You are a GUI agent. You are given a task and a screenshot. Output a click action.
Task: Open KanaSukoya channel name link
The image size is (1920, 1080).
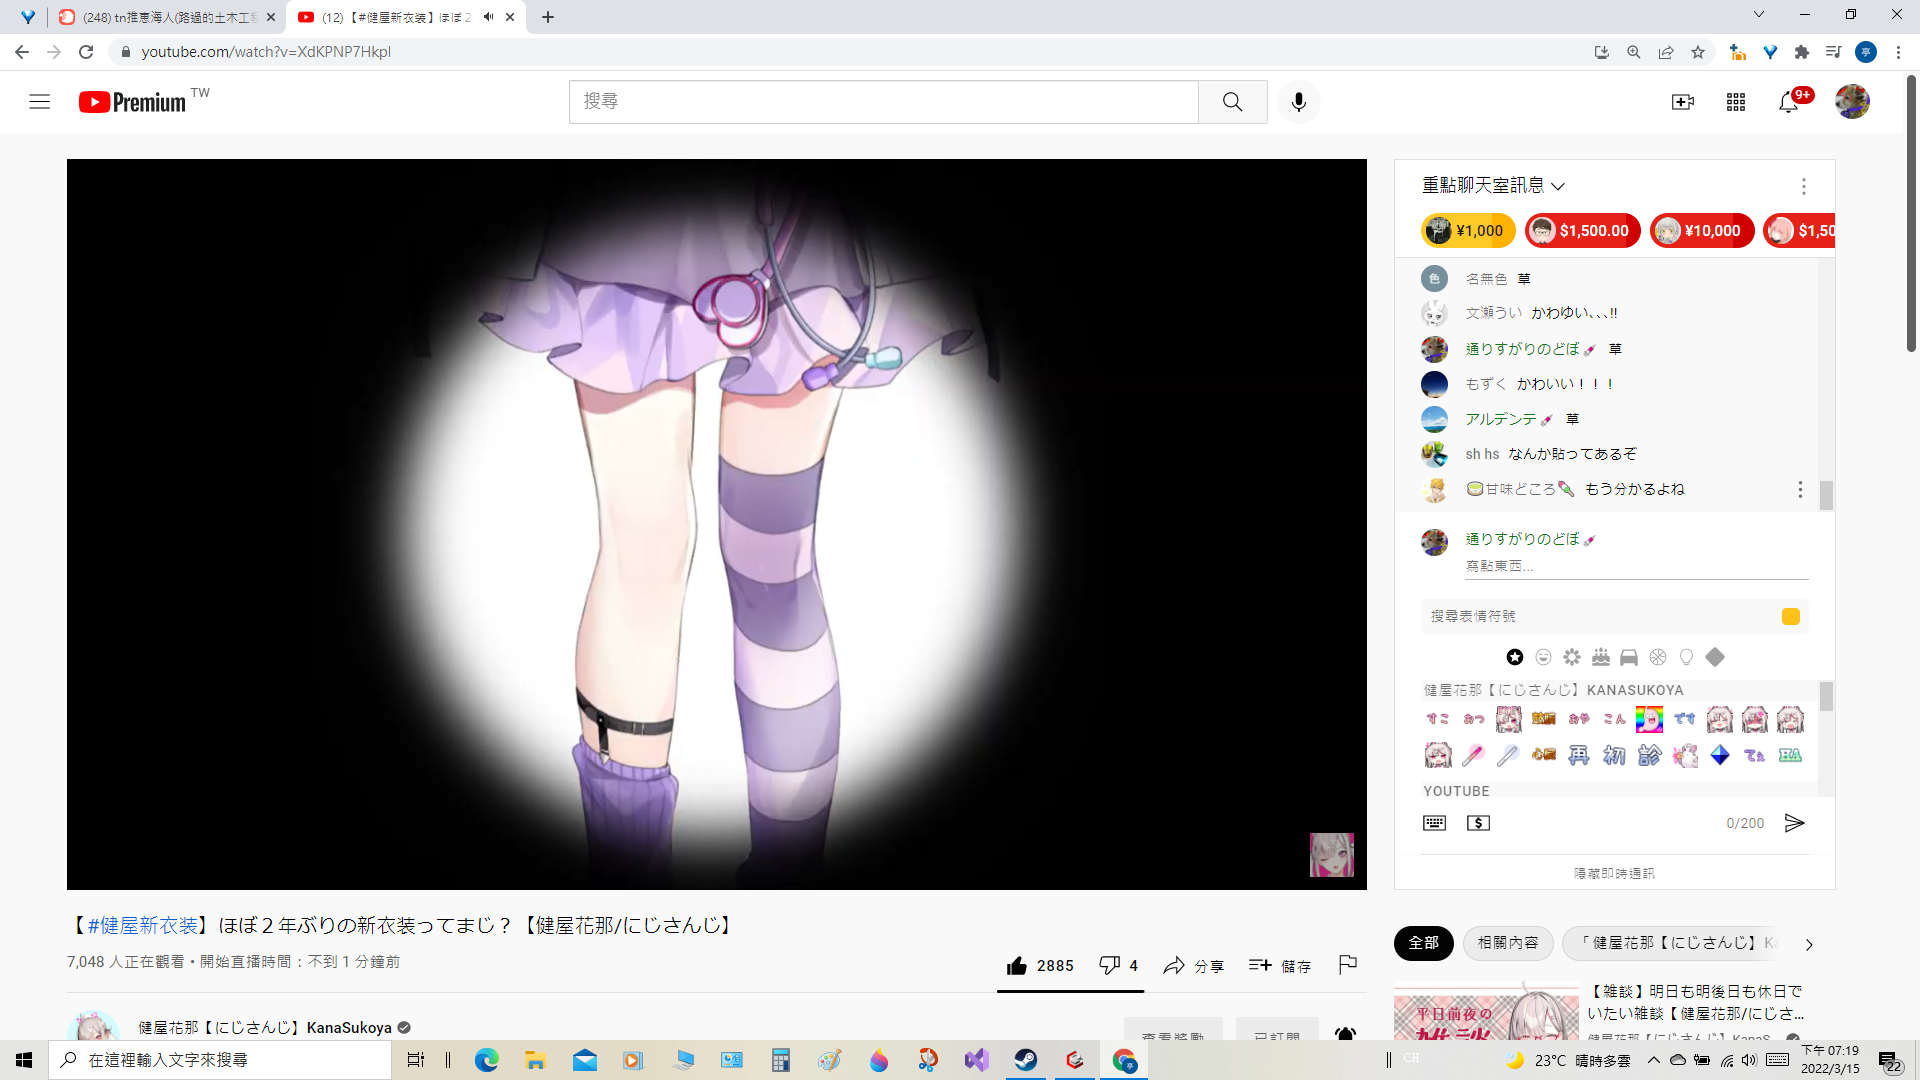tap(265, 1028)
